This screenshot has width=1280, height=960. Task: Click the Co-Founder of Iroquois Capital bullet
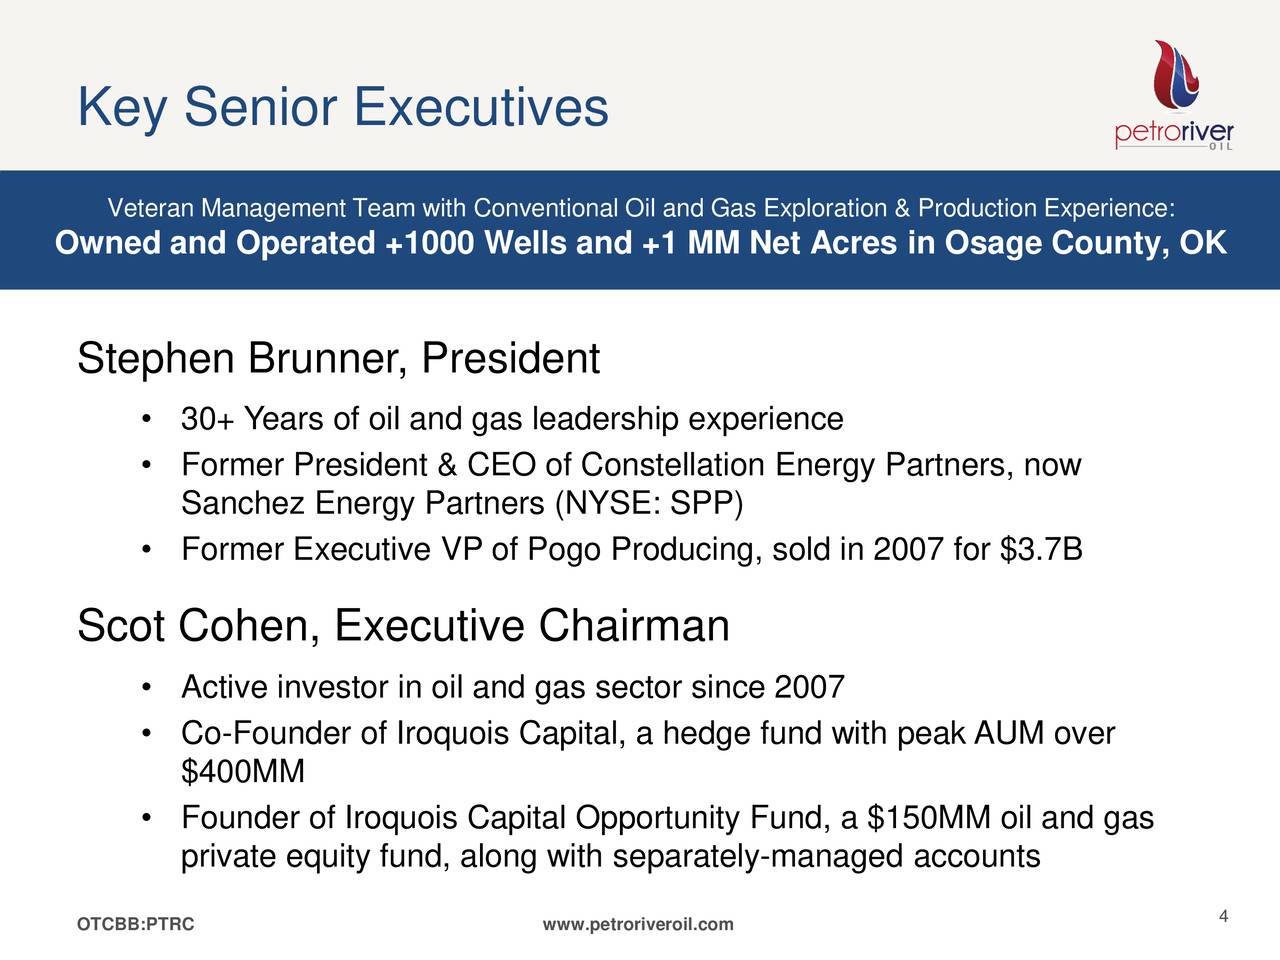647,734
